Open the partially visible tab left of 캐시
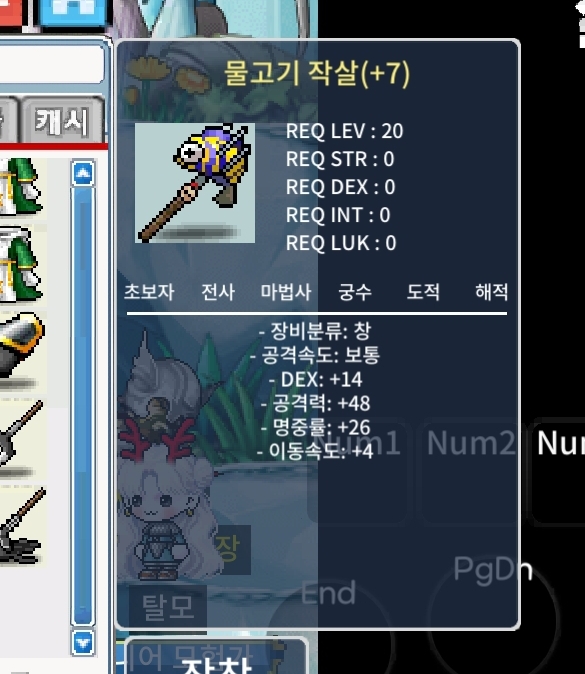 8,120
